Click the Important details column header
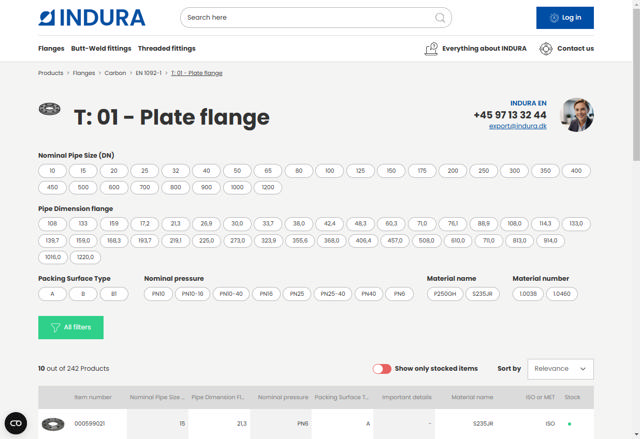The height and width of the screenshot is (439, 640). tap(407, 397)
